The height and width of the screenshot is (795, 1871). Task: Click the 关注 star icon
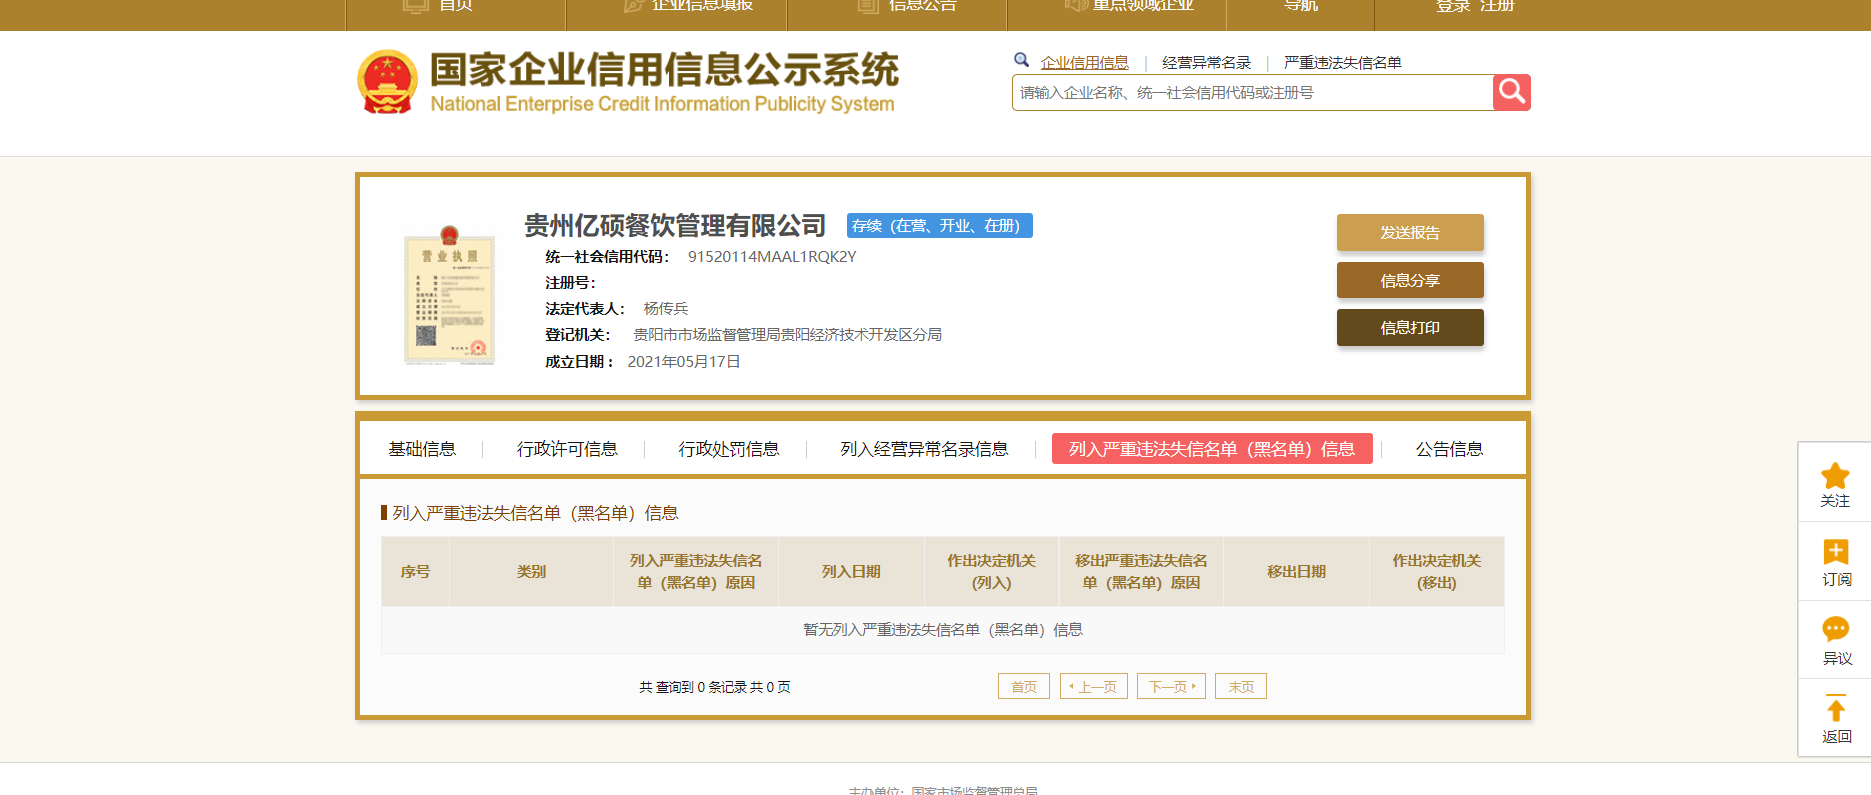1835,476
